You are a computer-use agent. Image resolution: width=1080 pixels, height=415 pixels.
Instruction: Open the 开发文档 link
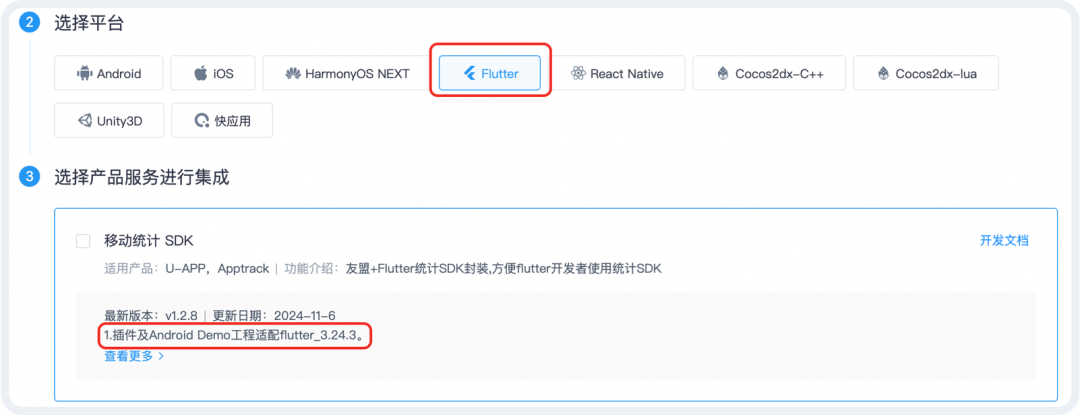[x=1004, y=240]
